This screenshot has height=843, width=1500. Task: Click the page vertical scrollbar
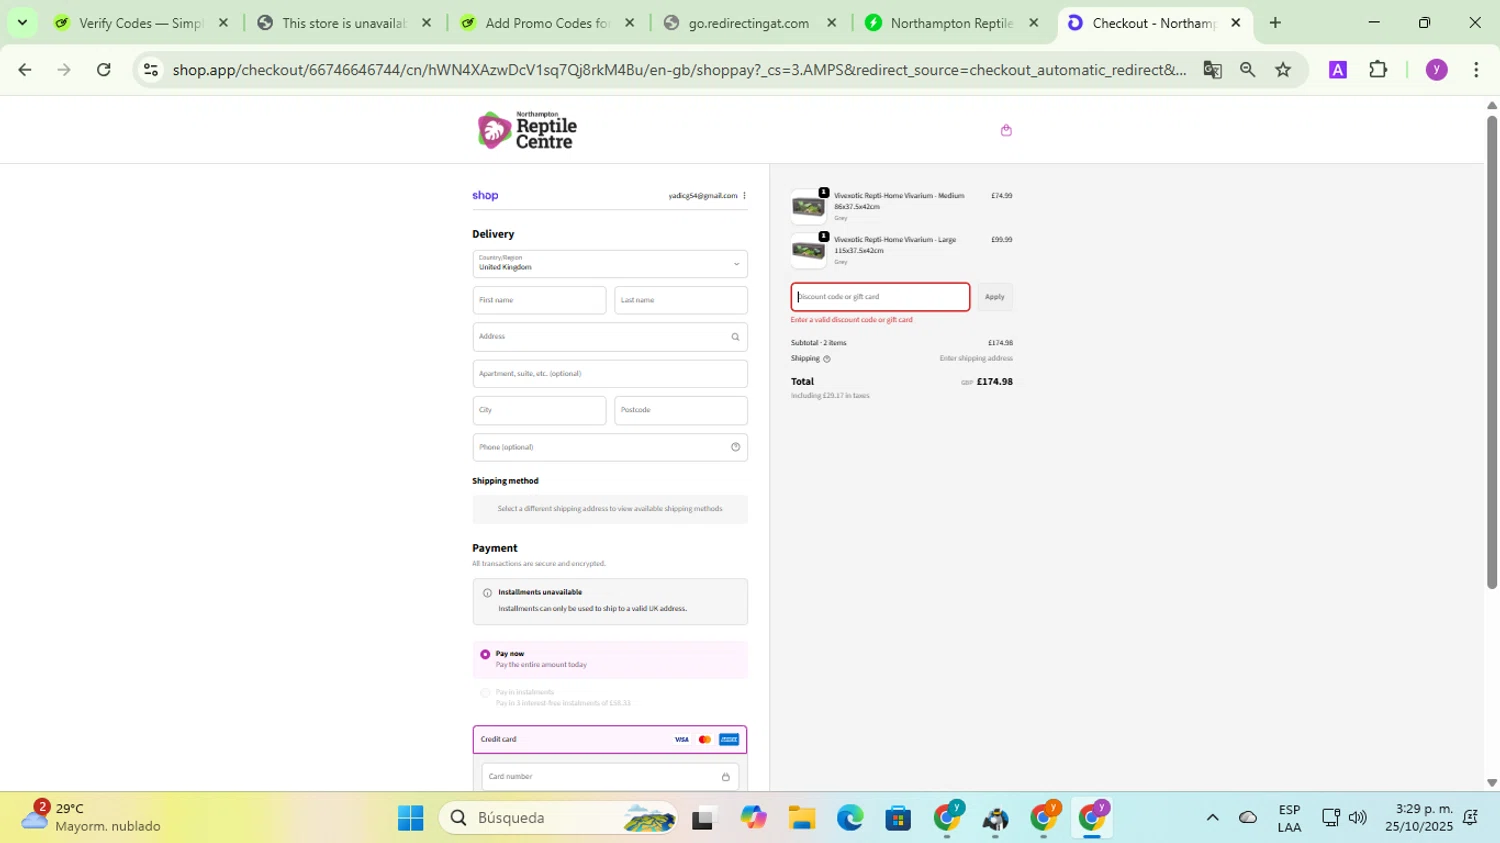1491,350
